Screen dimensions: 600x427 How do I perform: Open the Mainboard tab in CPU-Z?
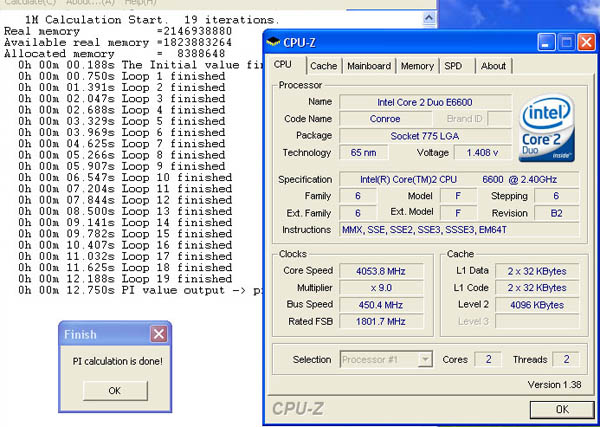(x=369, y=66)
